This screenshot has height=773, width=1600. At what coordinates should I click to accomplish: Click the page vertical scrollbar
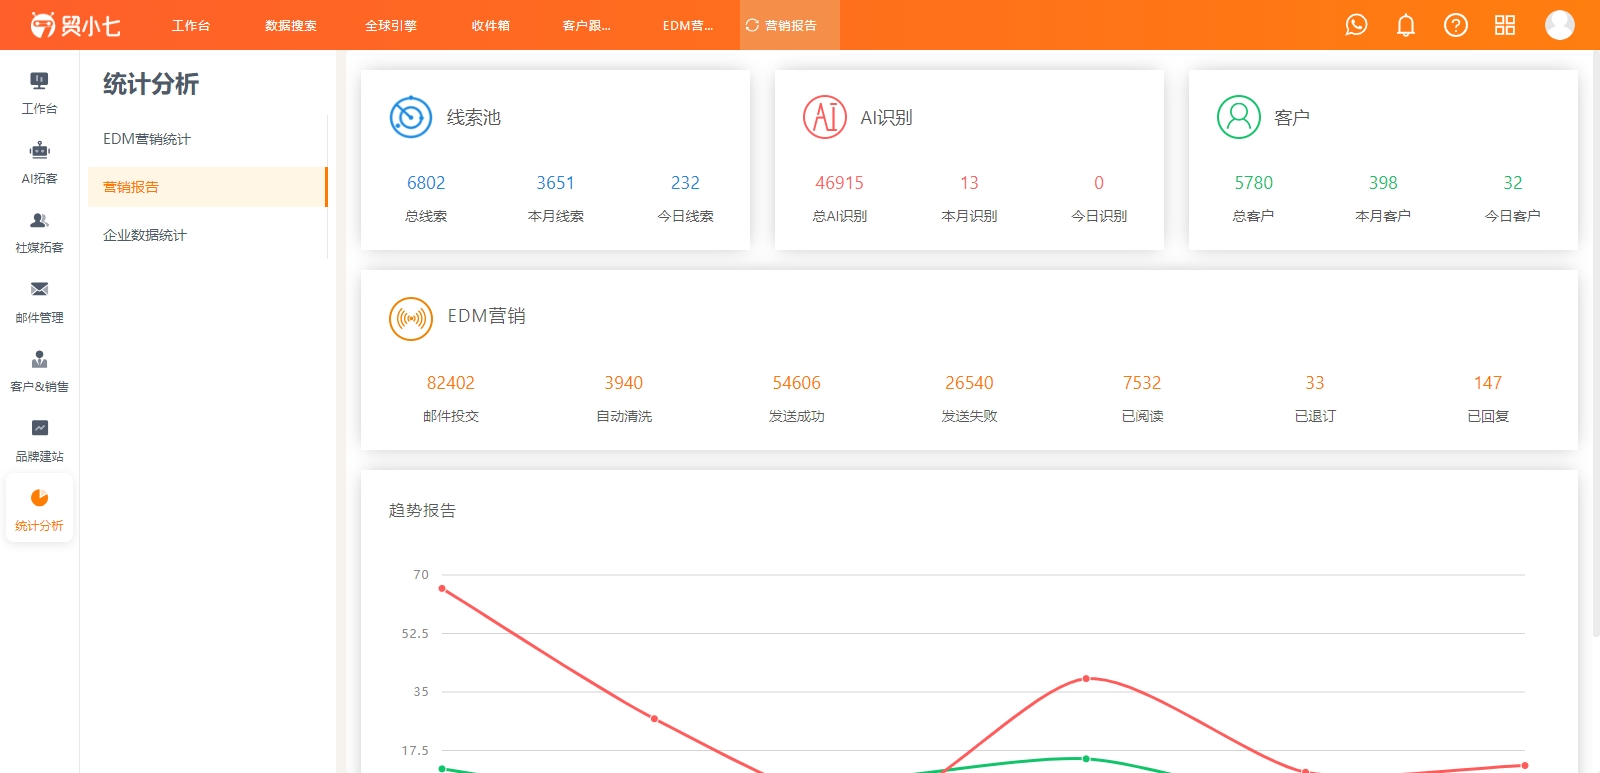(x=1595, y=345)
